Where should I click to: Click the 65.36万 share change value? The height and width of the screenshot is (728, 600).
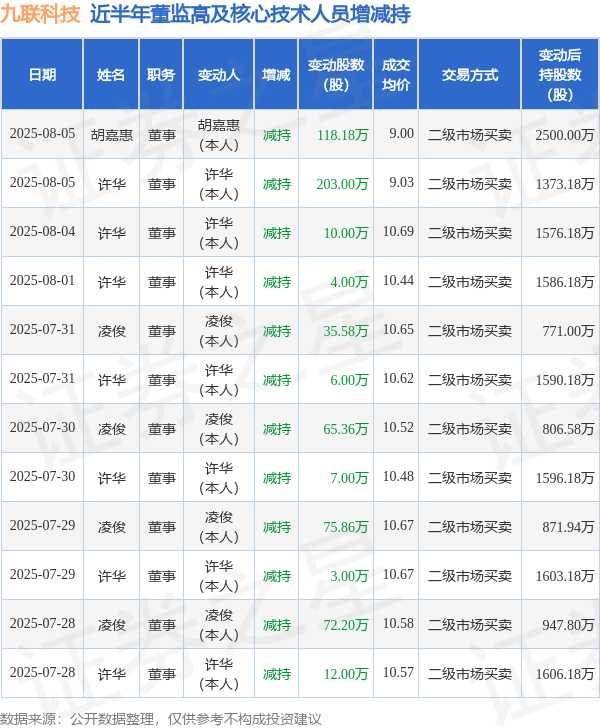coord(346,429)
